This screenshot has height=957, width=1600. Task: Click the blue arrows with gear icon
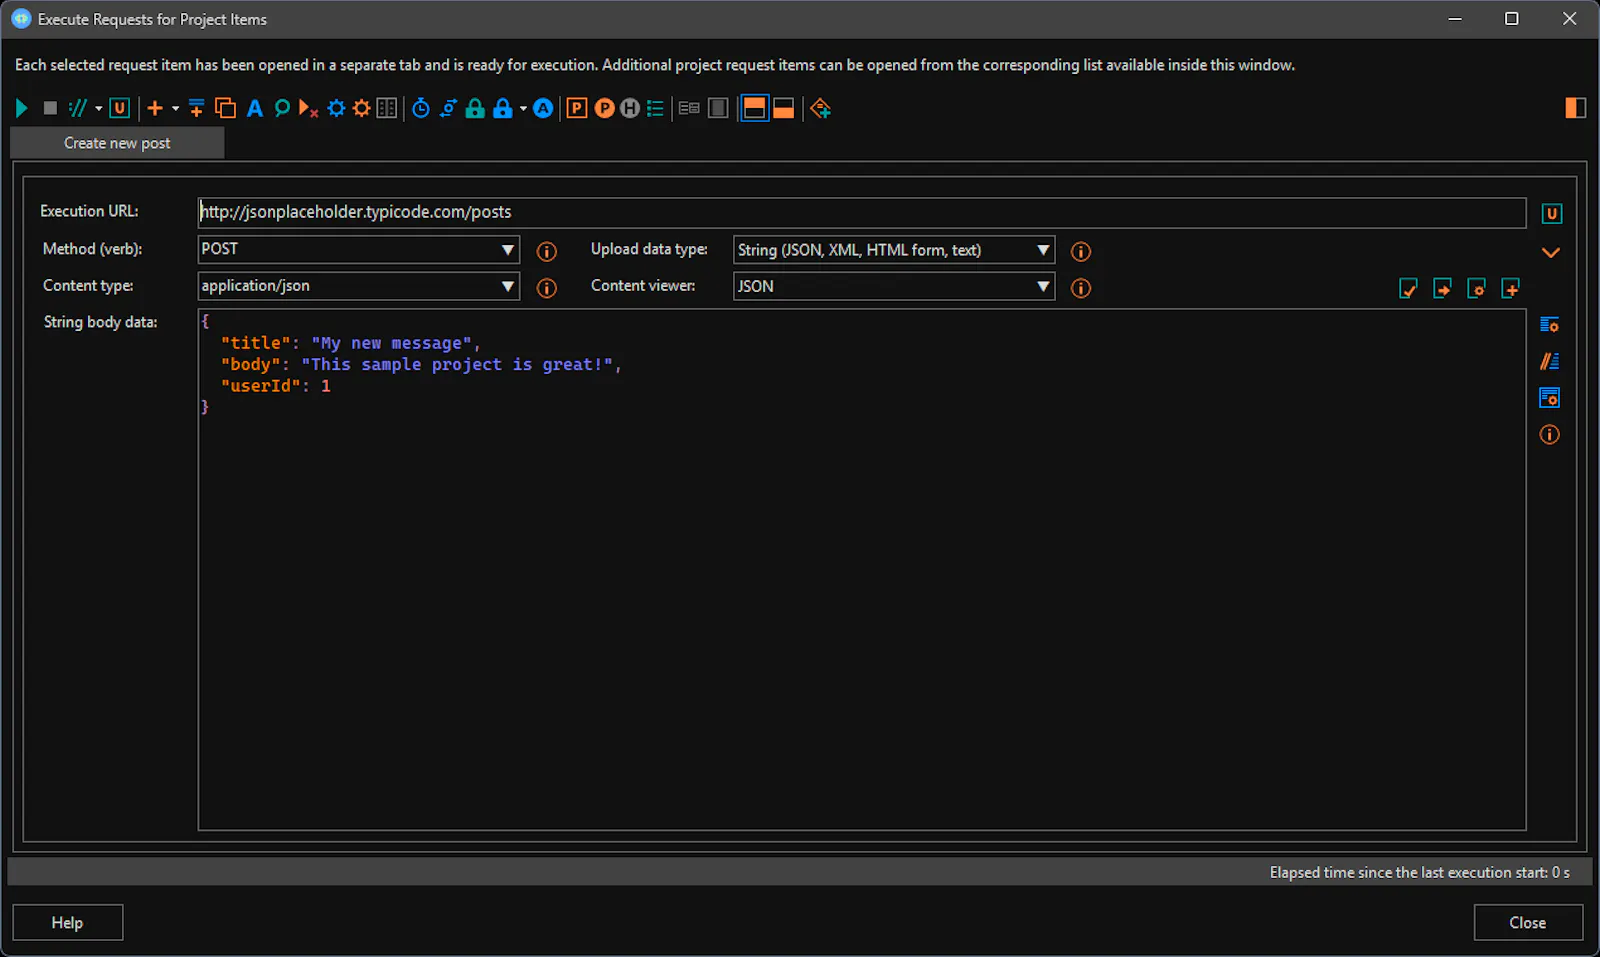click(448, 108)
